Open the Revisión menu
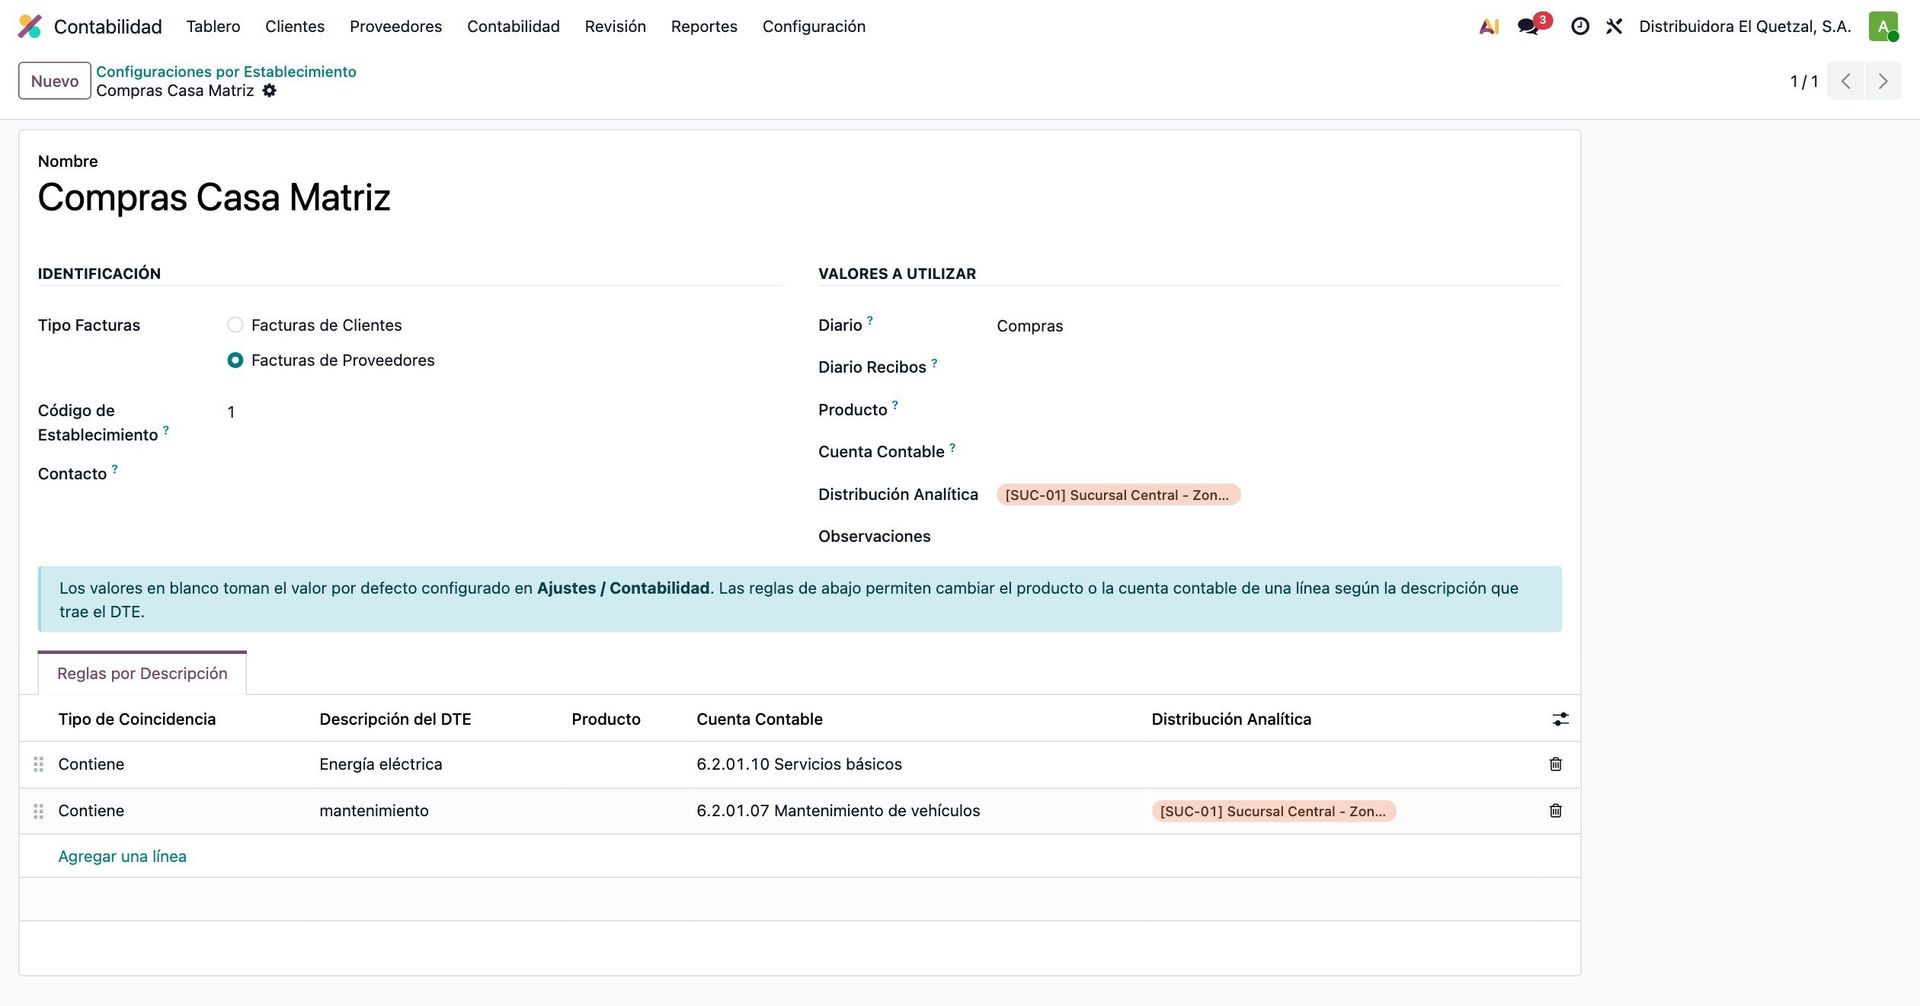This screenshot has height=1006, width=1920. [x=615, y=27]
